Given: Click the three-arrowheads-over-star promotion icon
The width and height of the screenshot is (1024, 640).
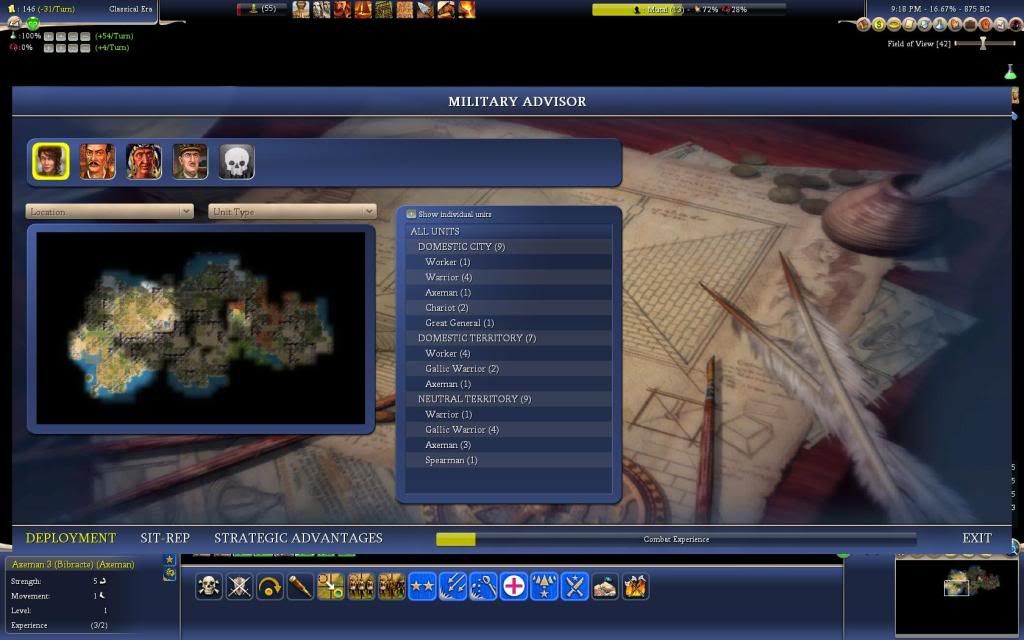Looking at the screenshot, I should 544,586.
